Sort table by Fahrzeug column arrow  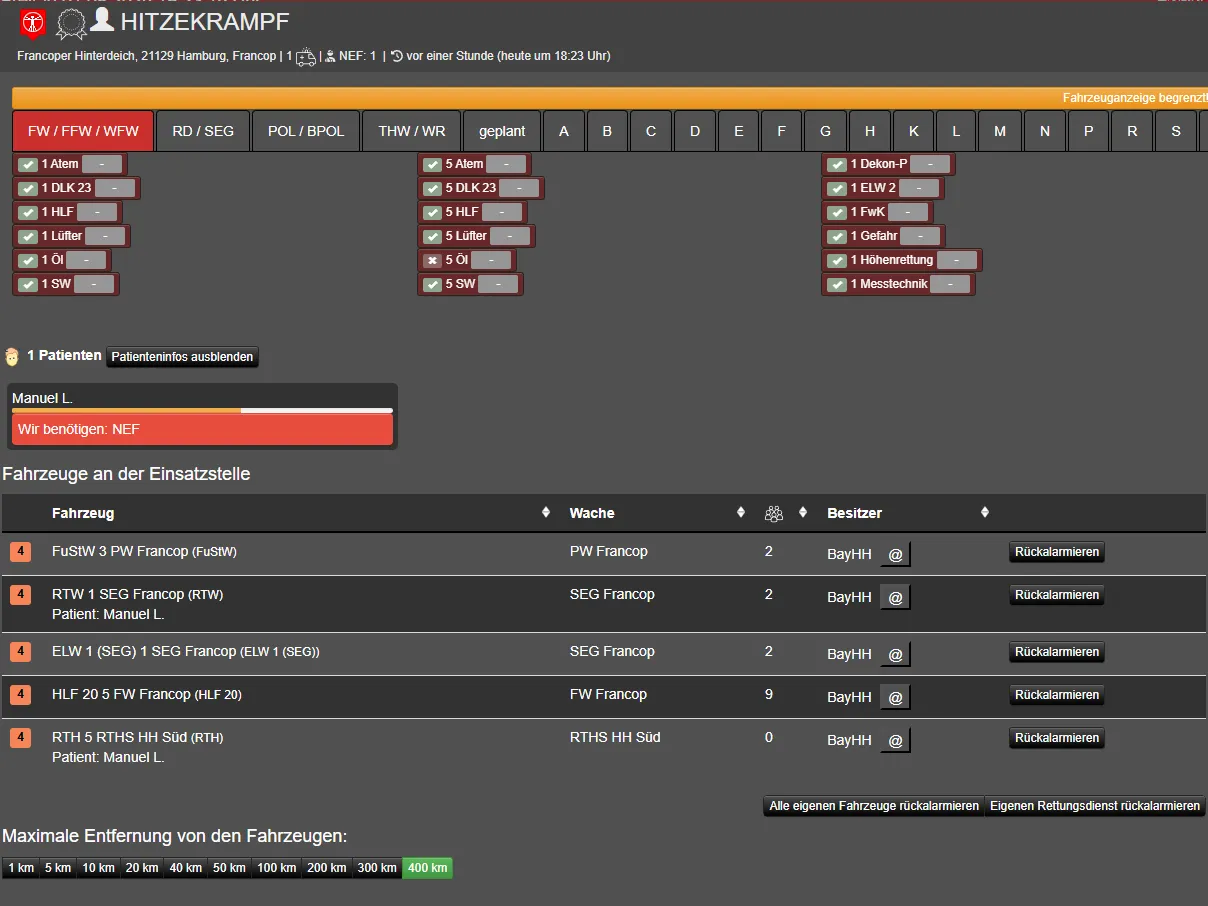click(546, 512)
